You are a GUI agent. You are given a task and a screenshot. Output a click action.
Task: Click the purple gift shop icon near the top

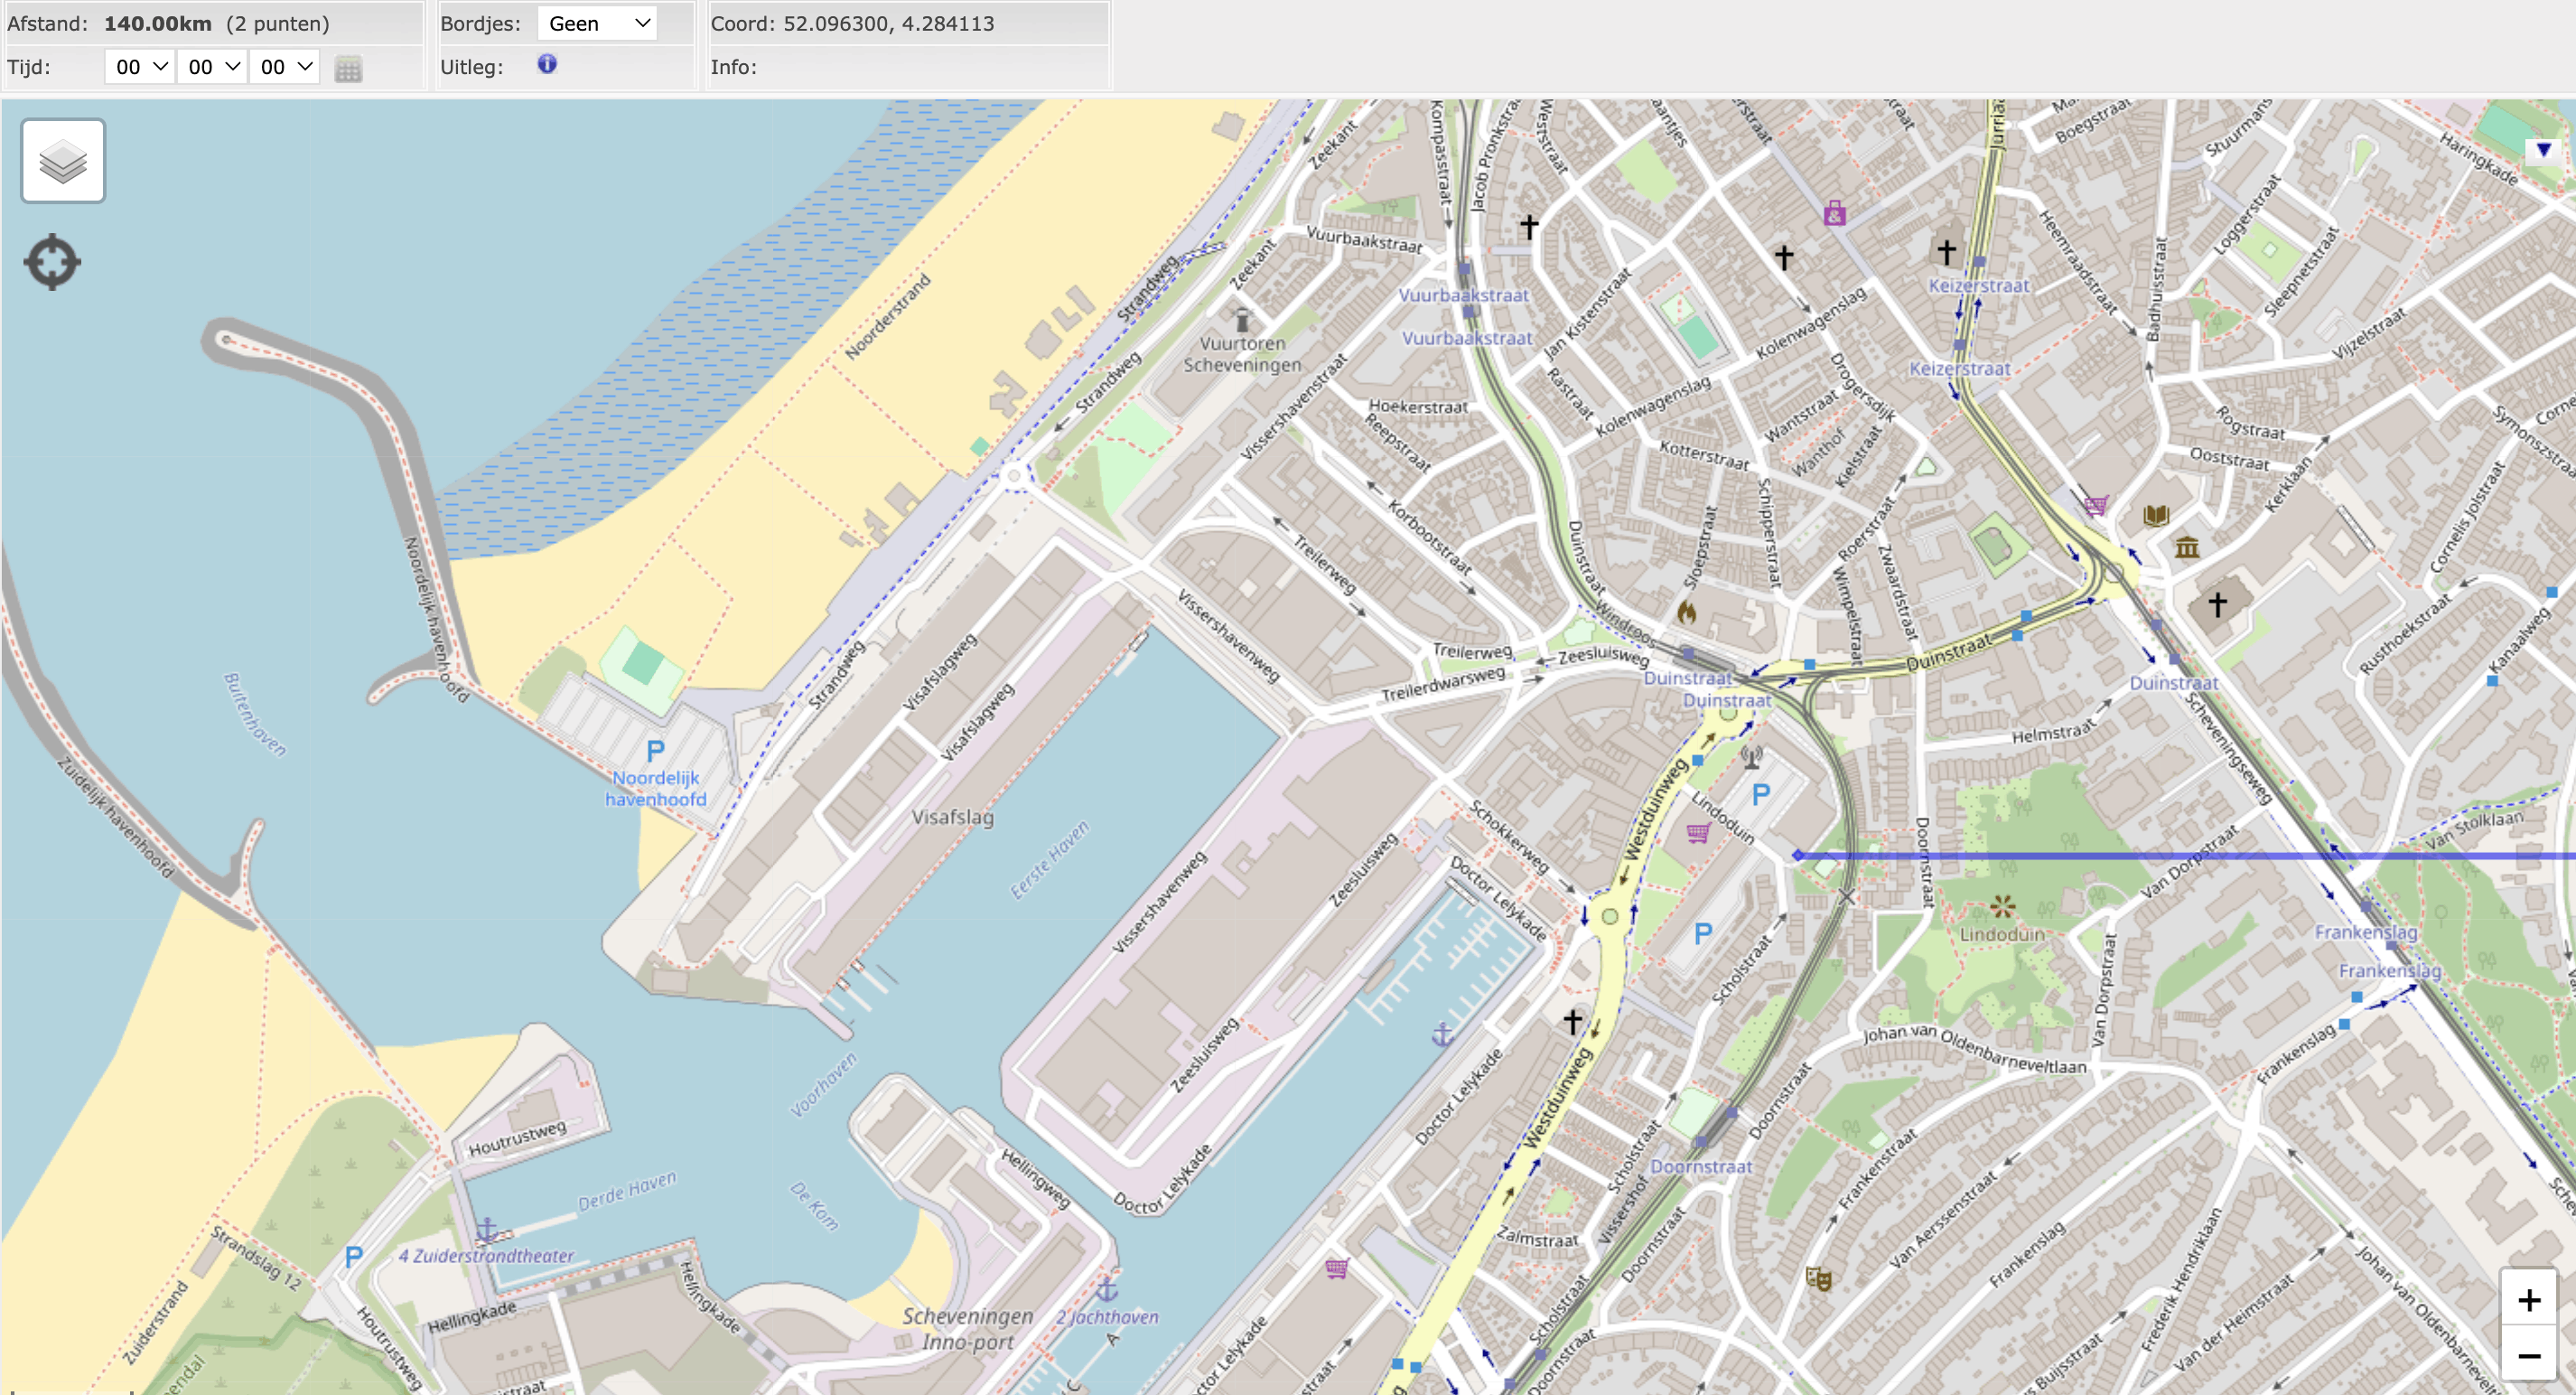tap(1834, 212)
